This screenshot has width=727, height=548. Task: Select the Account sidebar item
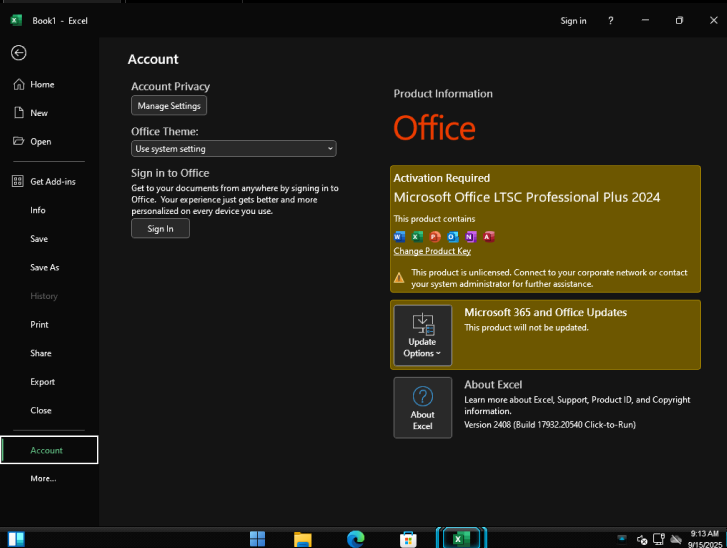pyautogui.click(x=49, y=450)
